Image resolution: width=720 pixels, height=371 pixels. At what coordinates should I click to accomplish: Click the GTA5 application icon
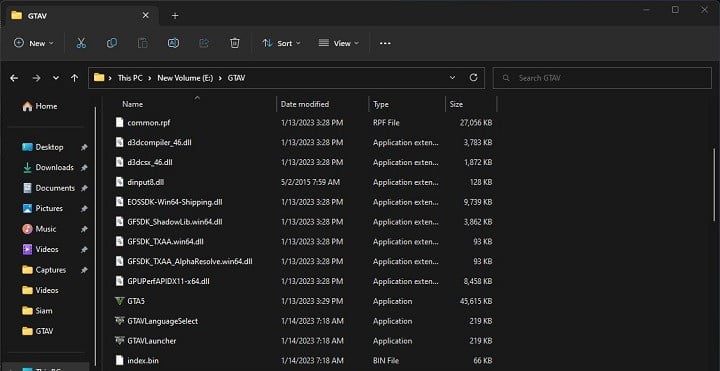(119, 301)
